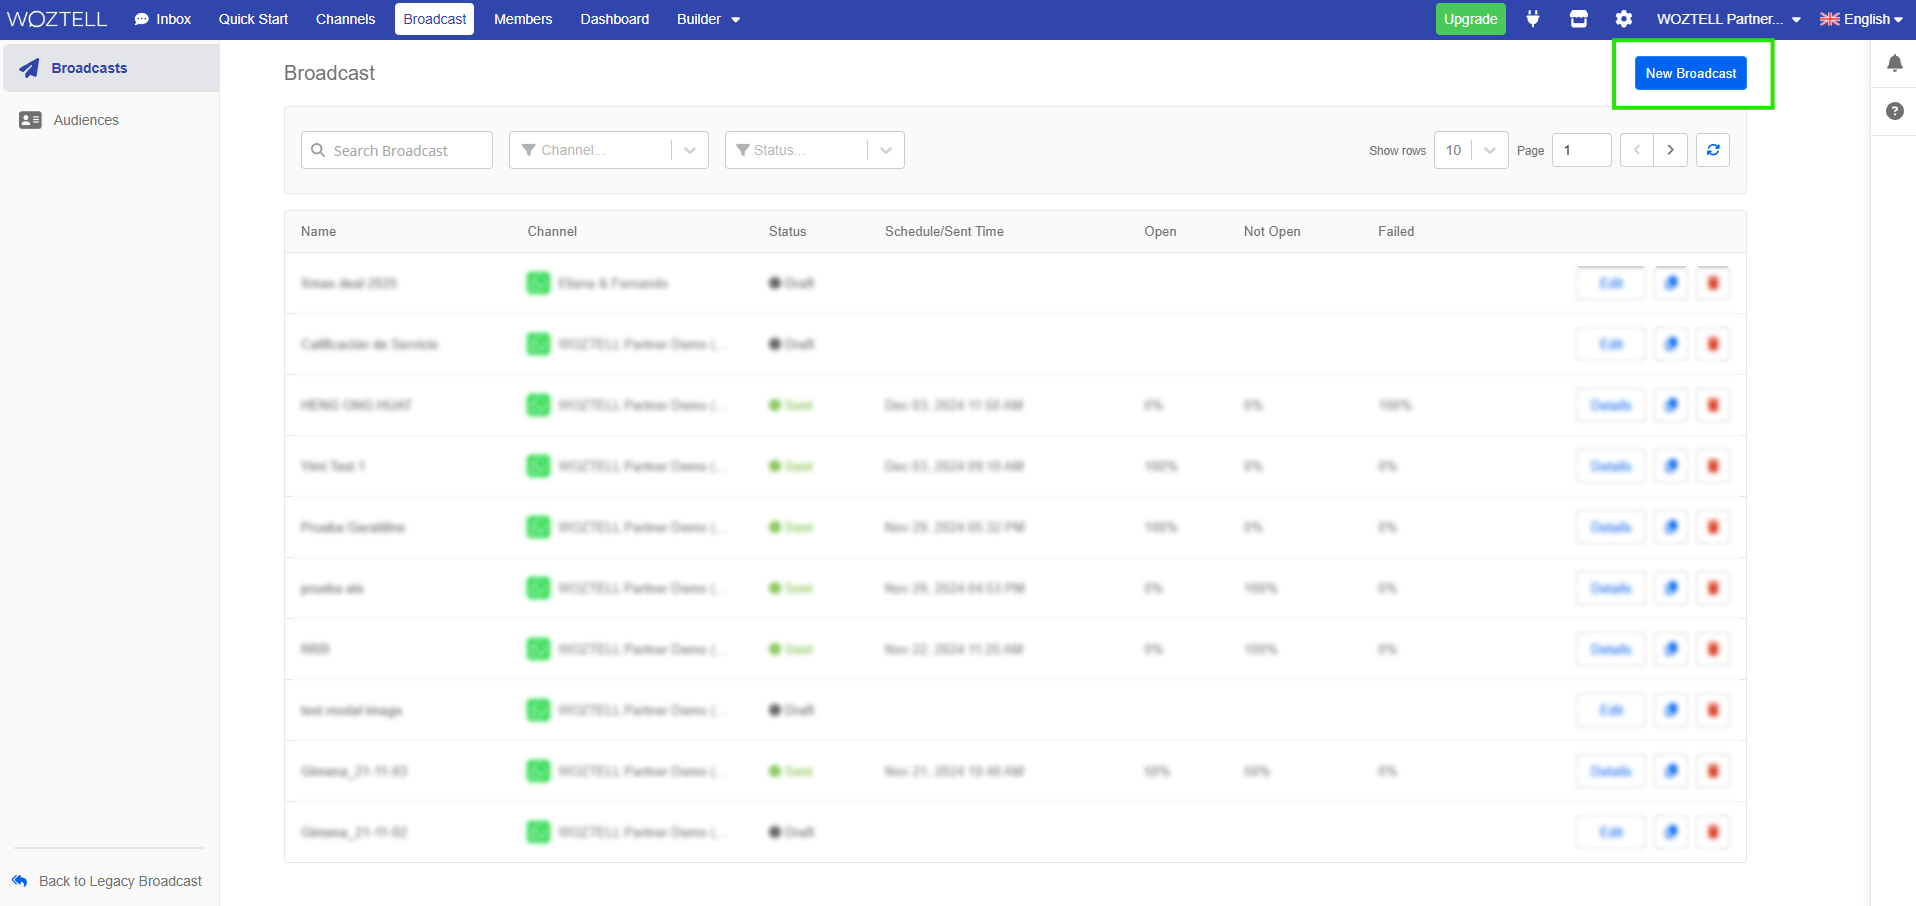This screenshot has width=1916, height=906.
Task: Click the Name column header
Action: pos(318,231)
